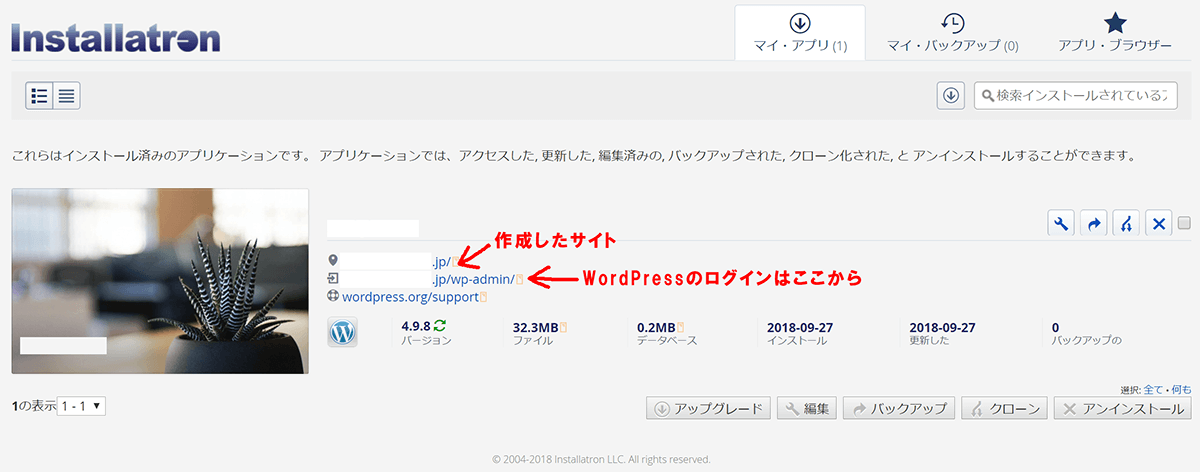This screenshot has height=472, width=1200.
Task: Open the アプリ・ブラウザー tab
Action: click(x=1115, y=33)
